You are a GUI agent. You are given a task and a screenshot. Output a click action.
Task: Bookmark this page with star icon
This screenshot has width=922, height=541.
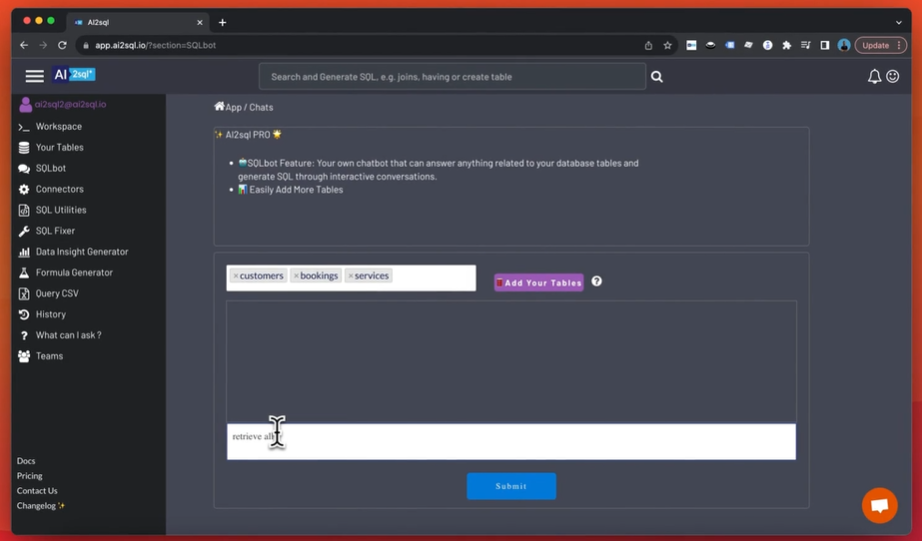tap(667, 45)
